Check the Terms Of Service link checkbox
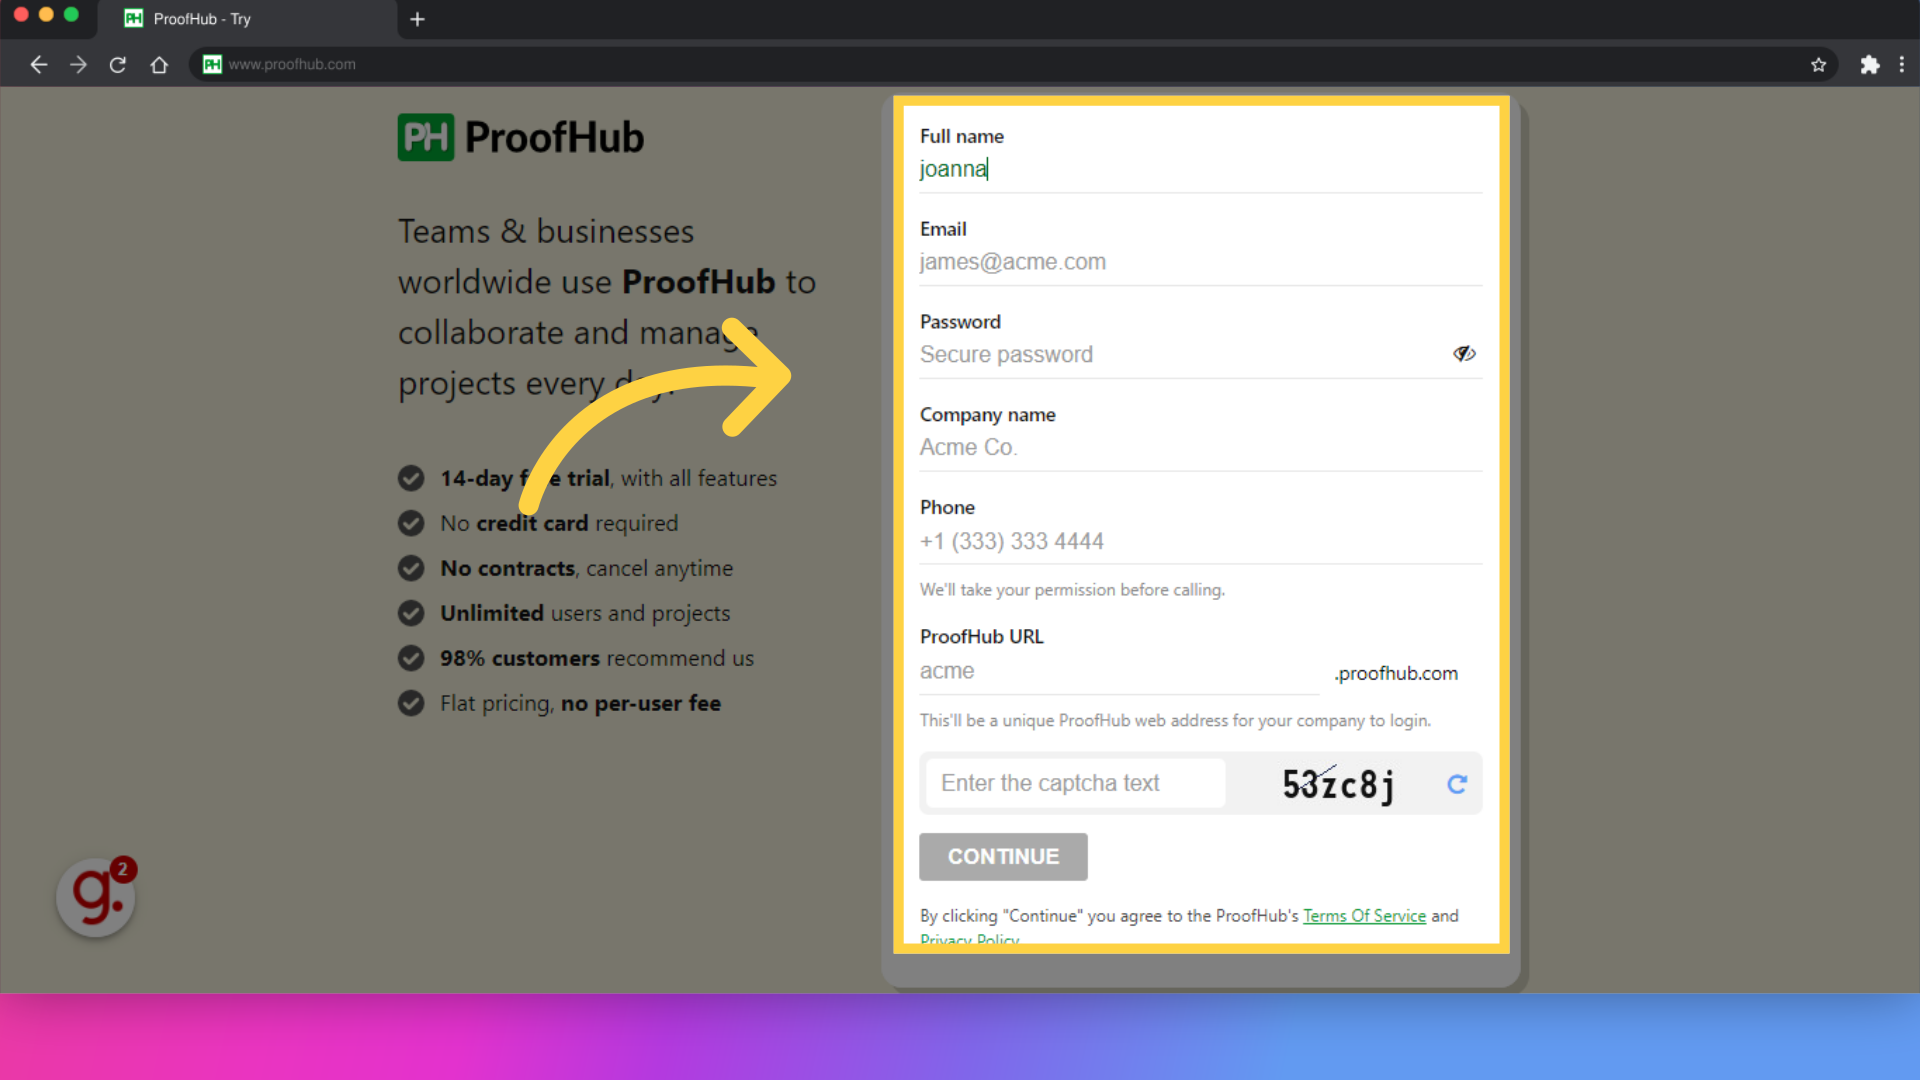The width and height of the screenshot is (1920, 1080). coord(1364,915)
